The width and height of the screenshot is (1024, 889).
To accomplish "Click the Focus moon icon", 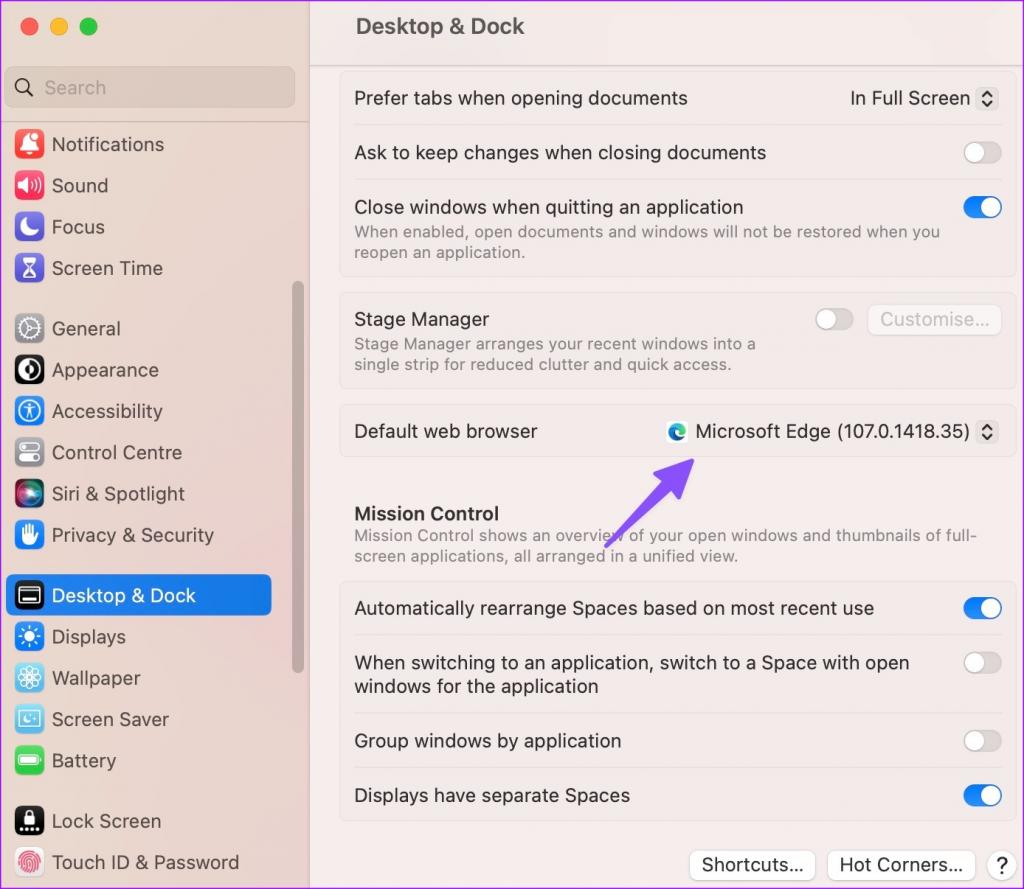I will [29, 227].
